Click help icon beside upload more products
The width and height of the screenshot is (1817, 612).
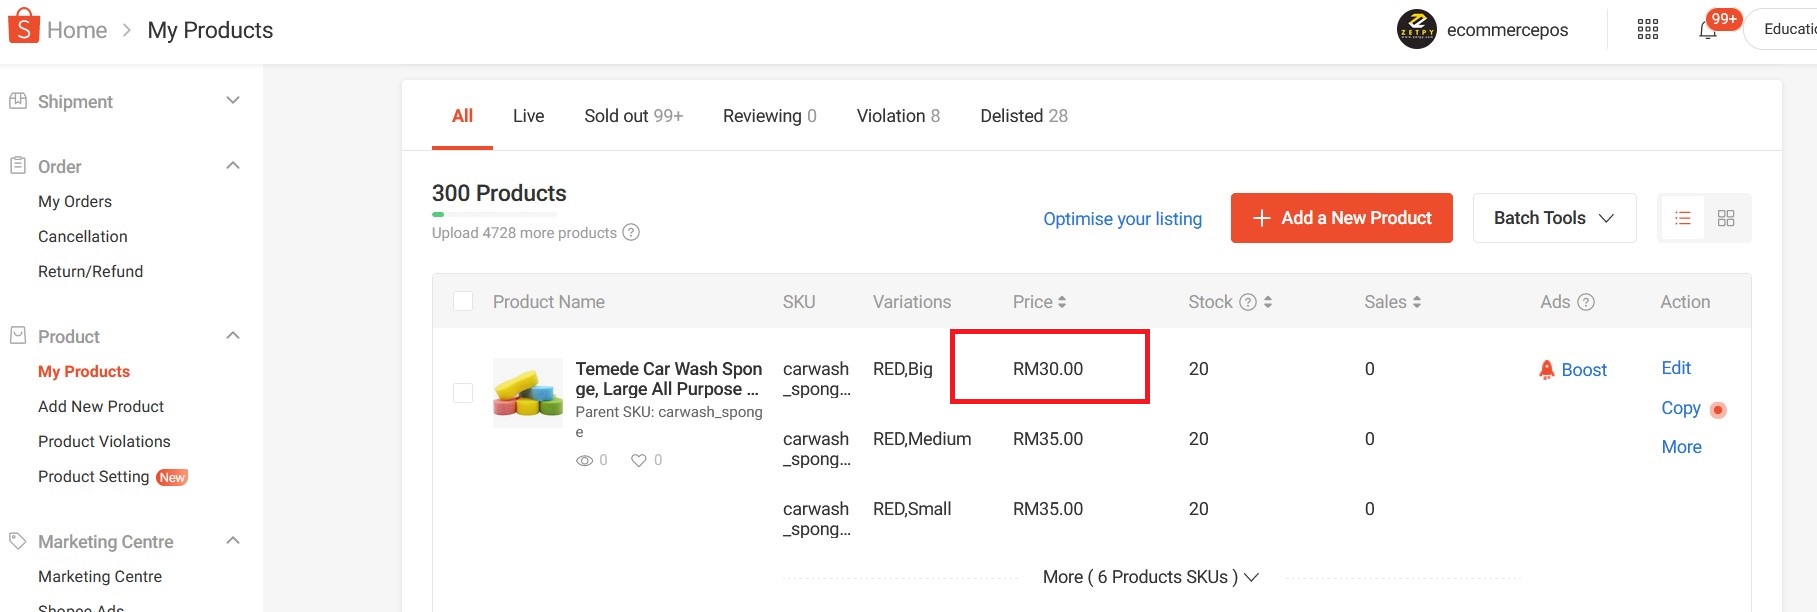[631, 233]
